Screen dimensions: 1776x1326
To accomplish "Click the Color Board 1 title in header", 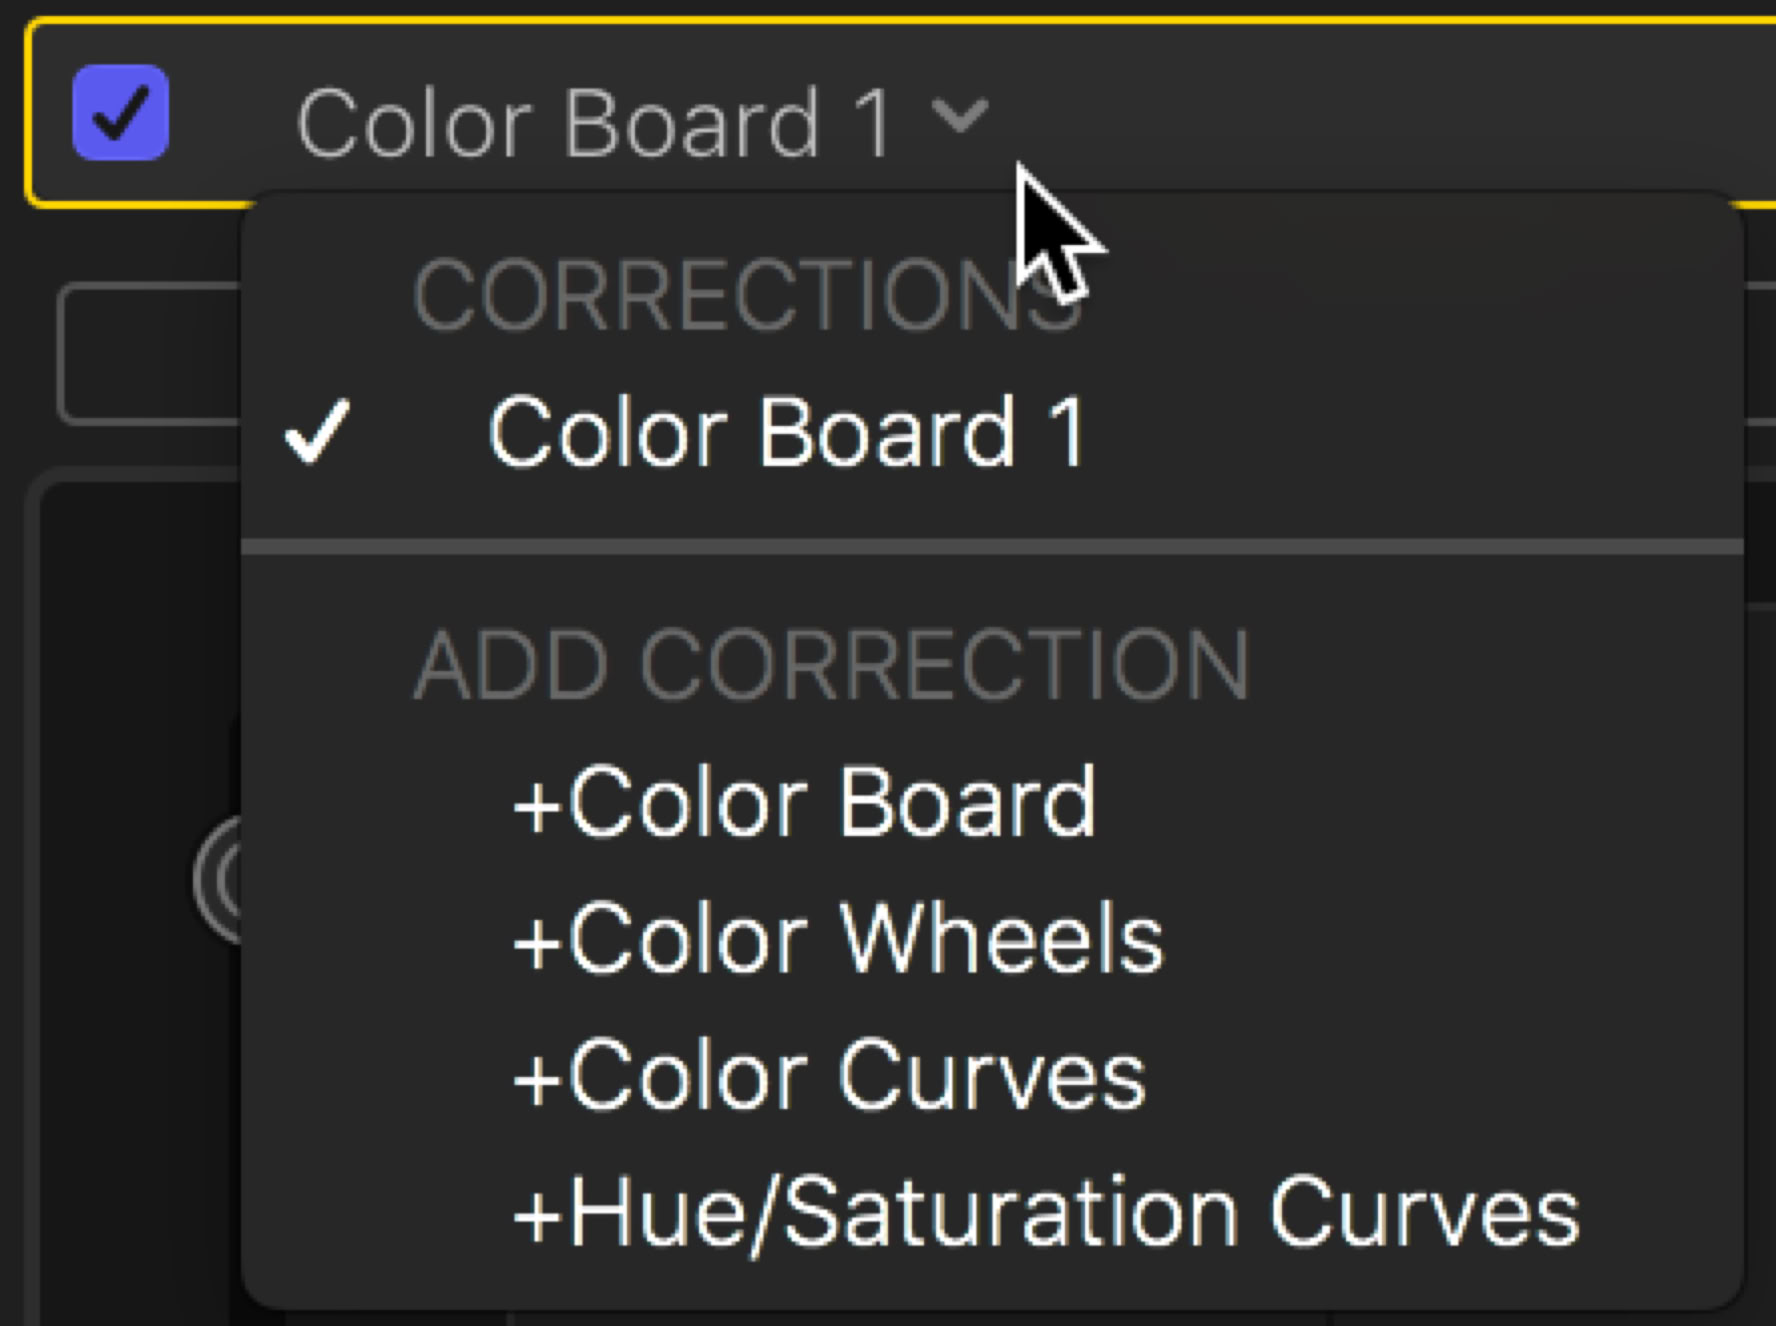I will coord(593,123).
